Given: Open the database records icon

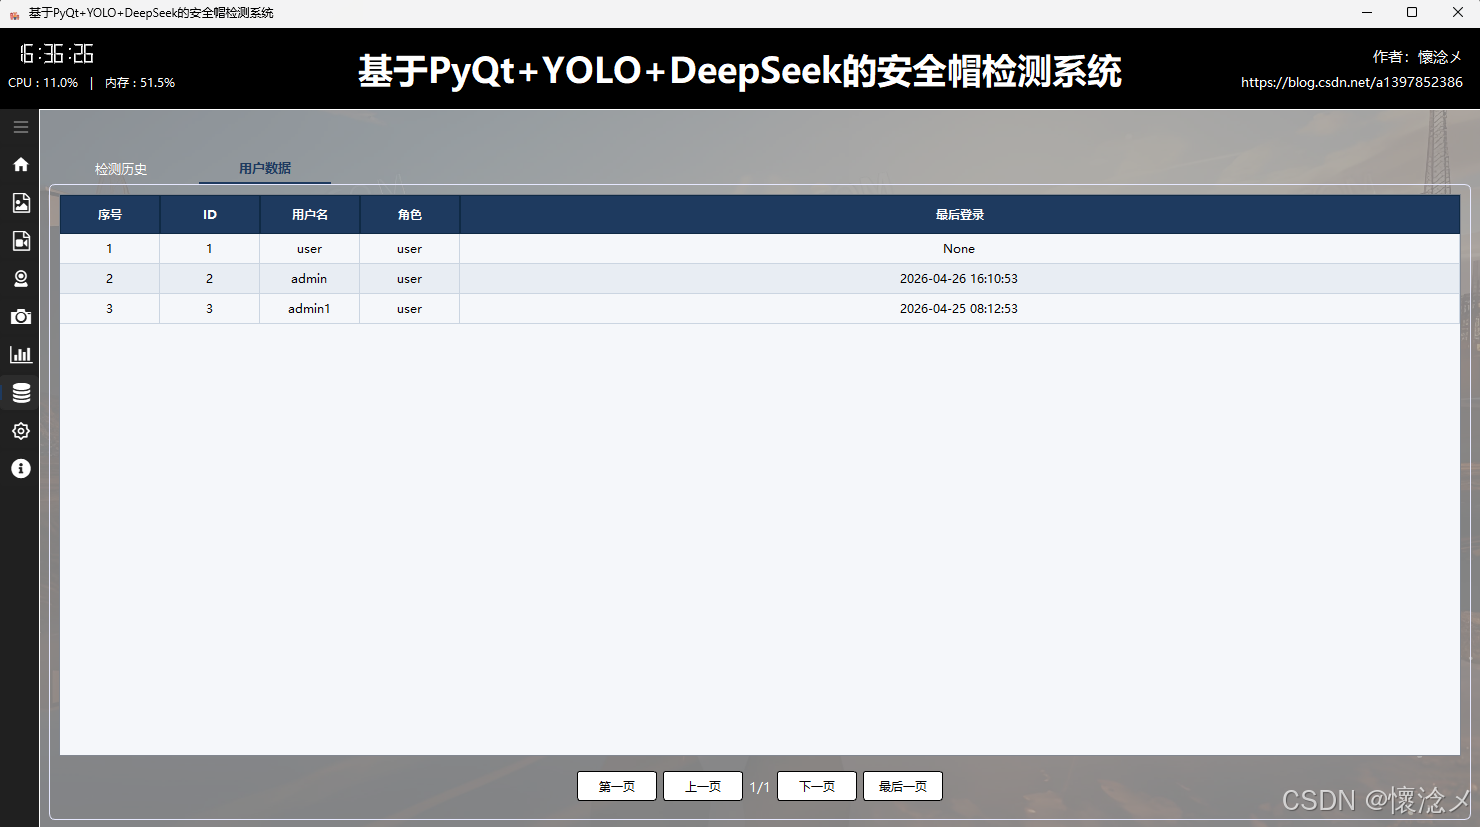Looking at the screenshot, I should (20, 393).
